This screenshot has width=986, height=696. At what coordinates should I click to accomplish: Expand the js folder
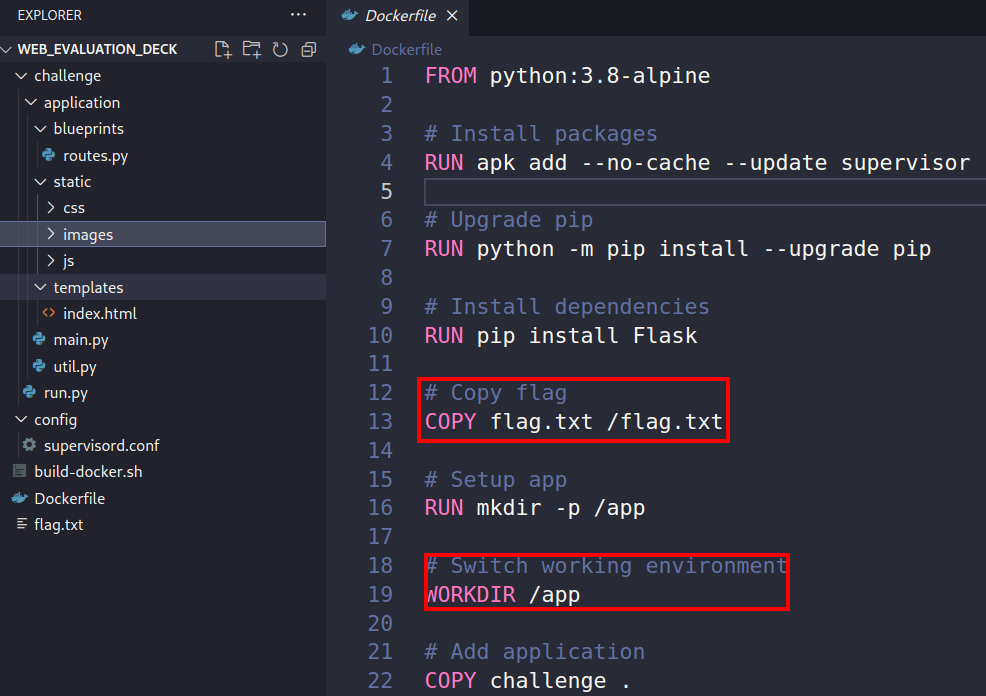coord(52,260)
